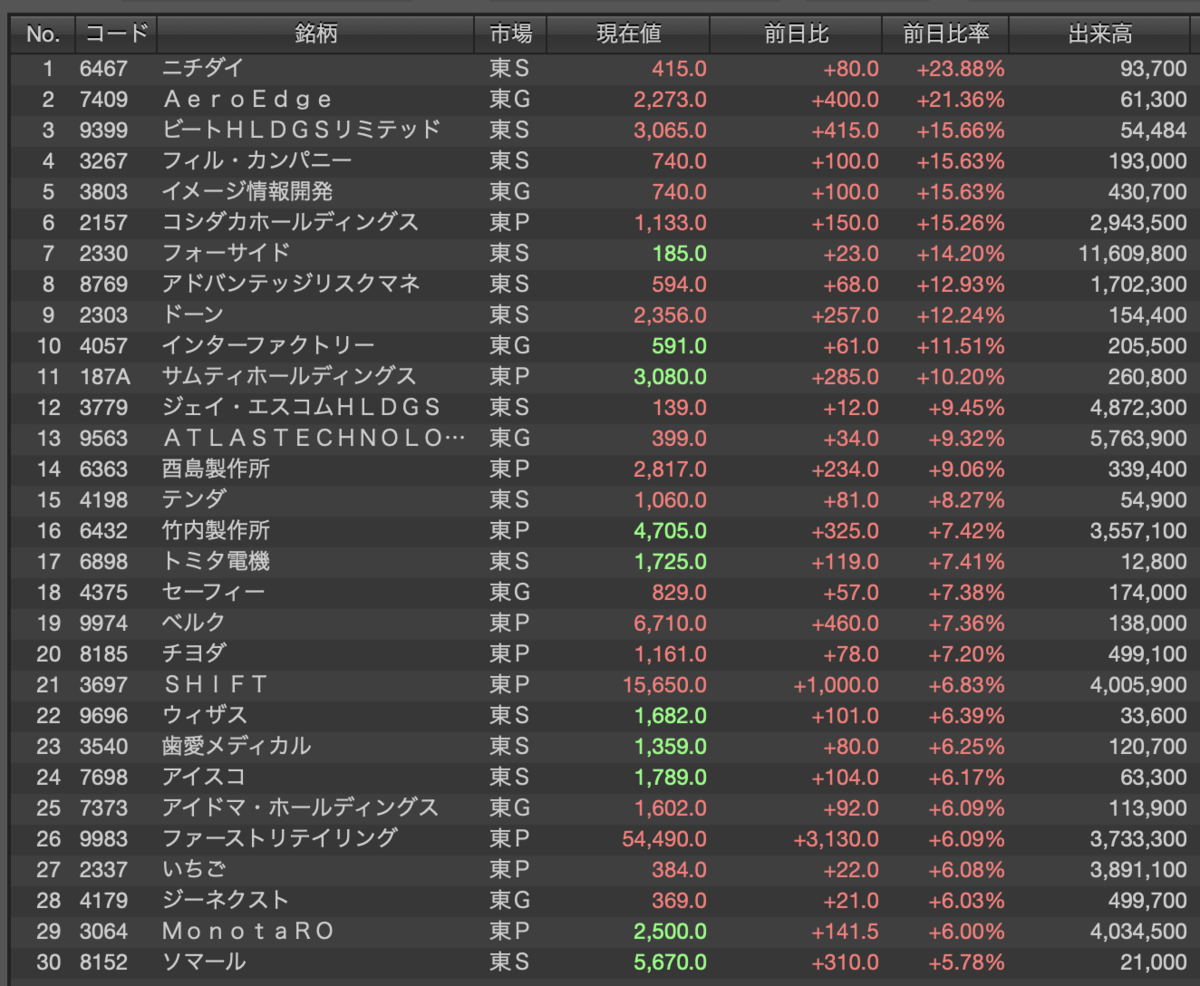Click current price 4,705.0
1200x986 pixels.
click(x=670, y=531)
